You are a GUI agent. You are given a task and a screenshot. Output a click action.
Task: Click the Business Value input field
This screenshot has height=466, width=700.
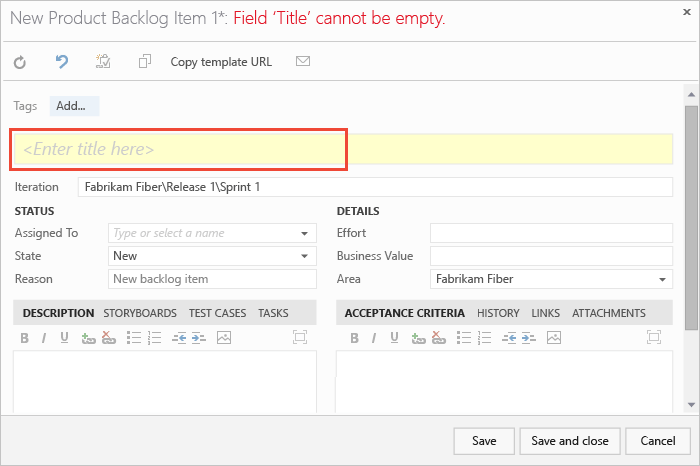click(551, 256)
